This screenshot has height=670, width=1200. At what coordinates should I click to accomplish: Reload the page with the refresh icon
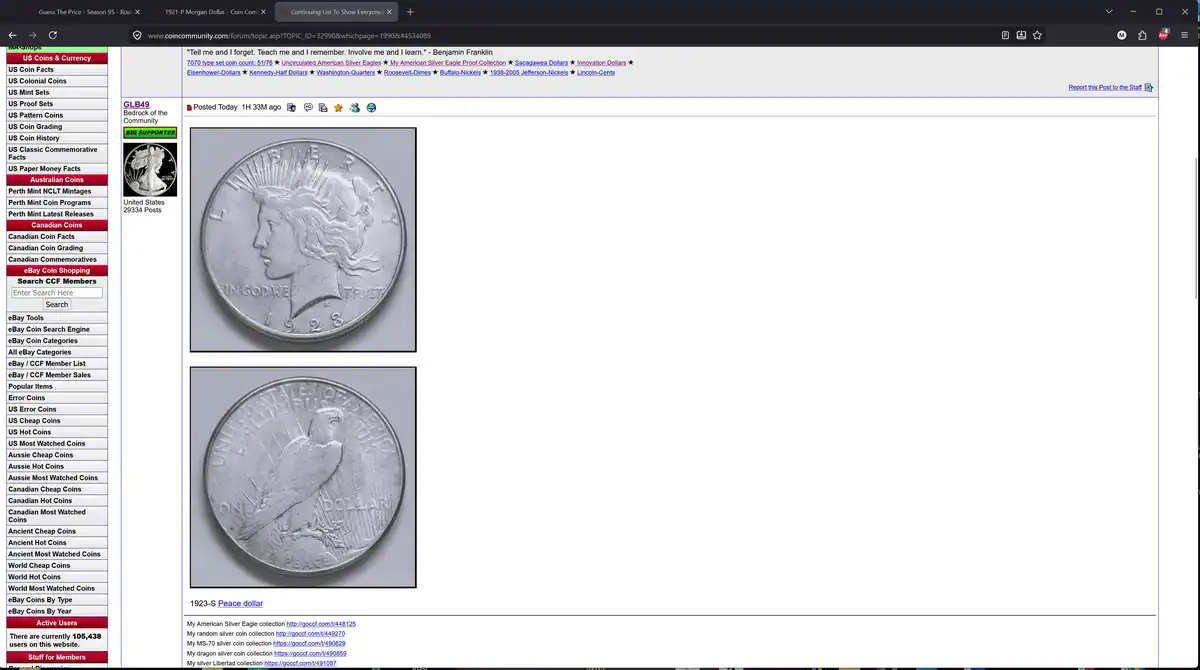click(x=52, y=35)
